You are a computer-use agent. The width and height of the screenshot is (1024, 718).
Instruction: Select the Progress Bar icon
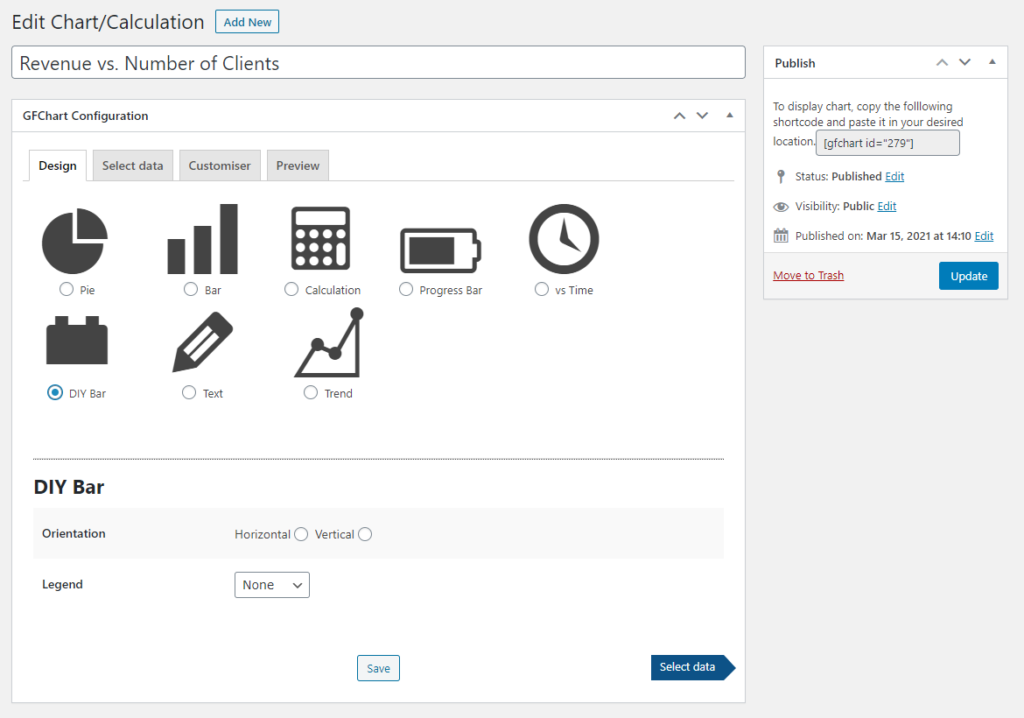pyautogui.click(x=440, y=238)
